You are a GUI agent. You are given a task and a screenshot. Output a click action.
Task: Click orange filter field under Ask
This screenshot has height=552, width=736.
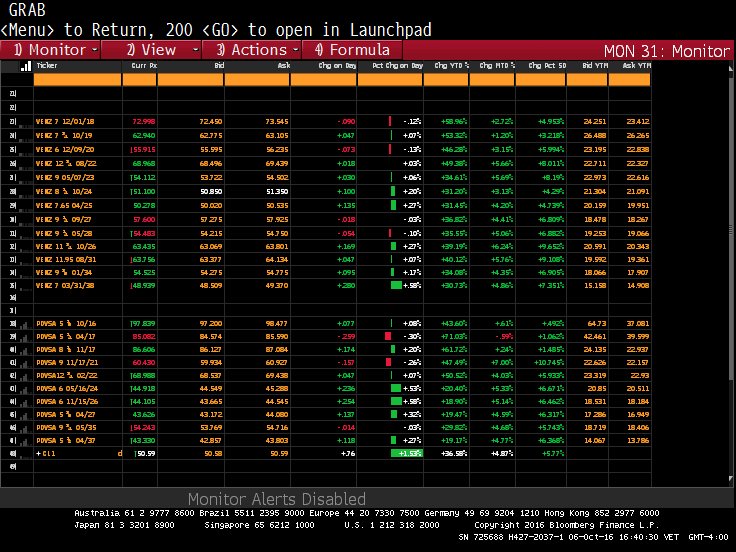tap(257, 79)
